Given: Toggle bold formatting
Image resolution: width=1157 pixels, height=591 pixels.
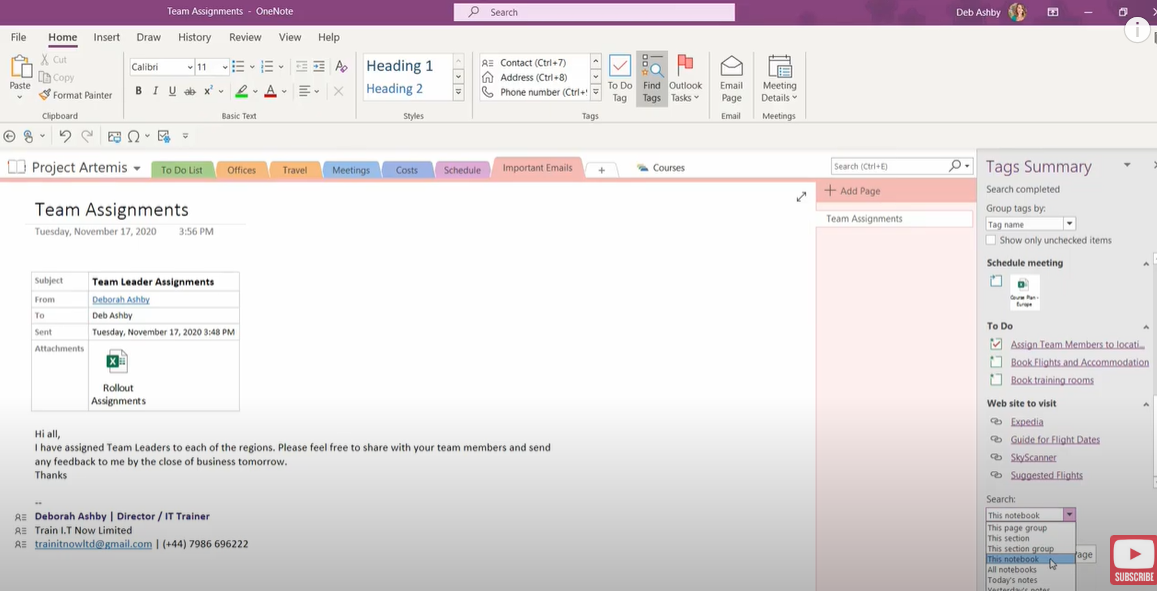Looking at the screenshot, I should coord(138,90).
